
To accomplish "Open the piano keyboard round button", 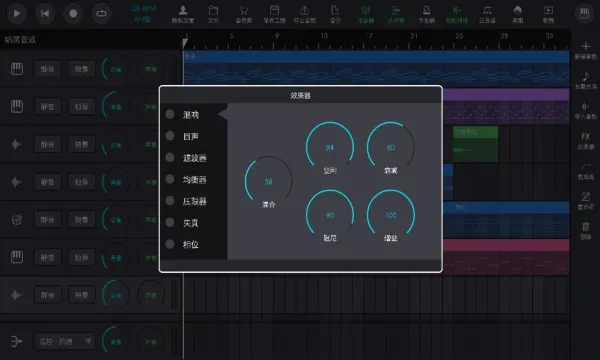I will pos(584,14).
